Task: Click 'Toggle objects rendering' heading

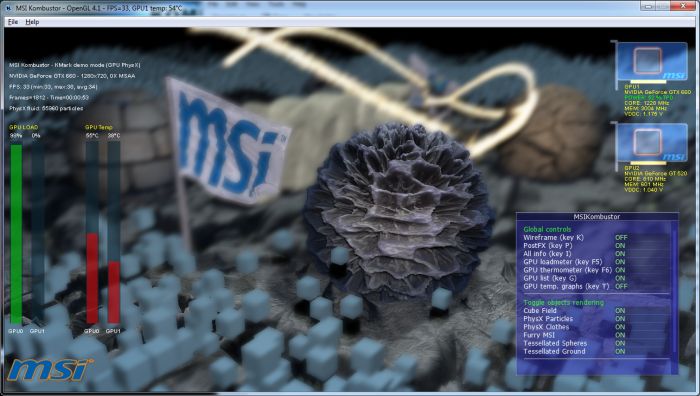Action: coord(563,302)
